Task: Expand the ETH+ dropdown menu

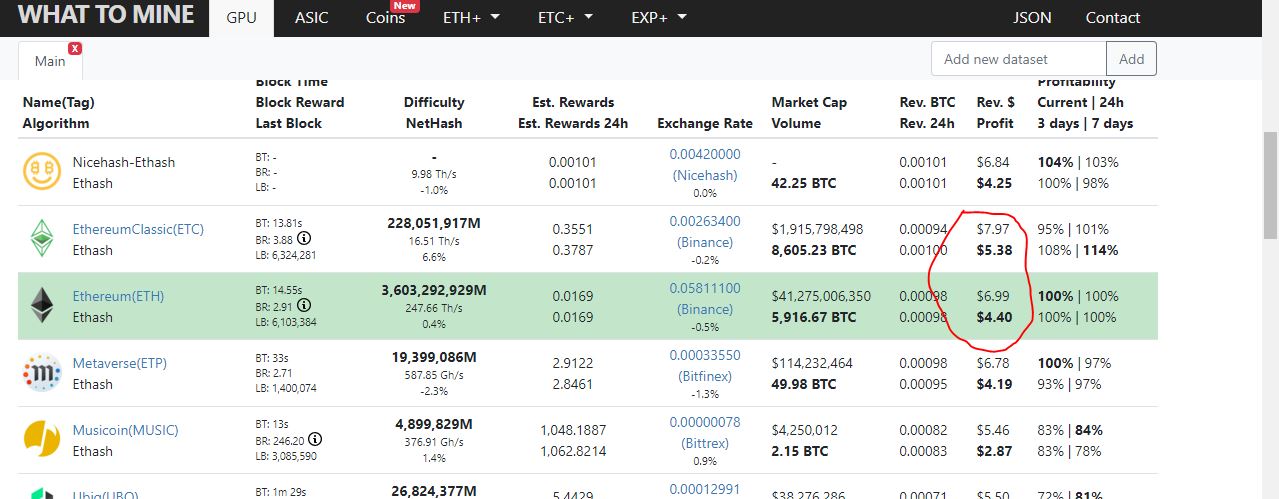Action: (x=471, y=18)
